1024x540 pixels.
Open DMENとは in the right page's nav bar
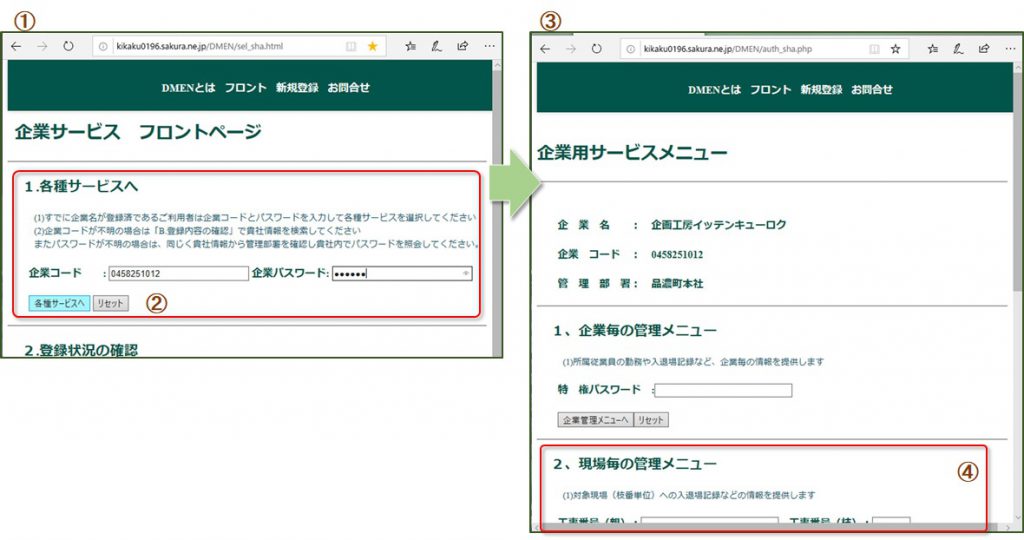714,90
